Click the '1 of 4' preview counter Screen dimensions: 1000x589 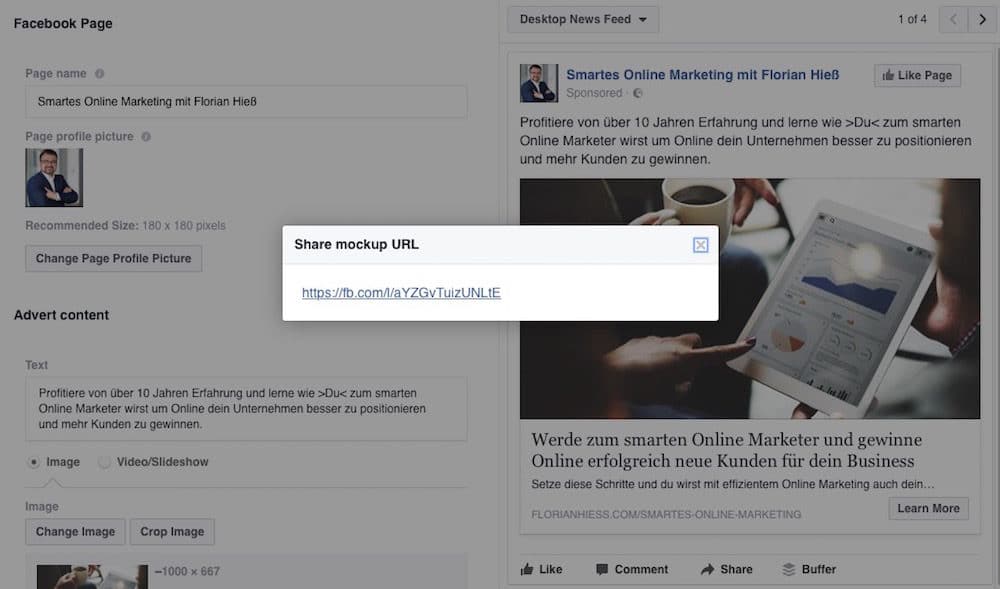click(912, 19)
